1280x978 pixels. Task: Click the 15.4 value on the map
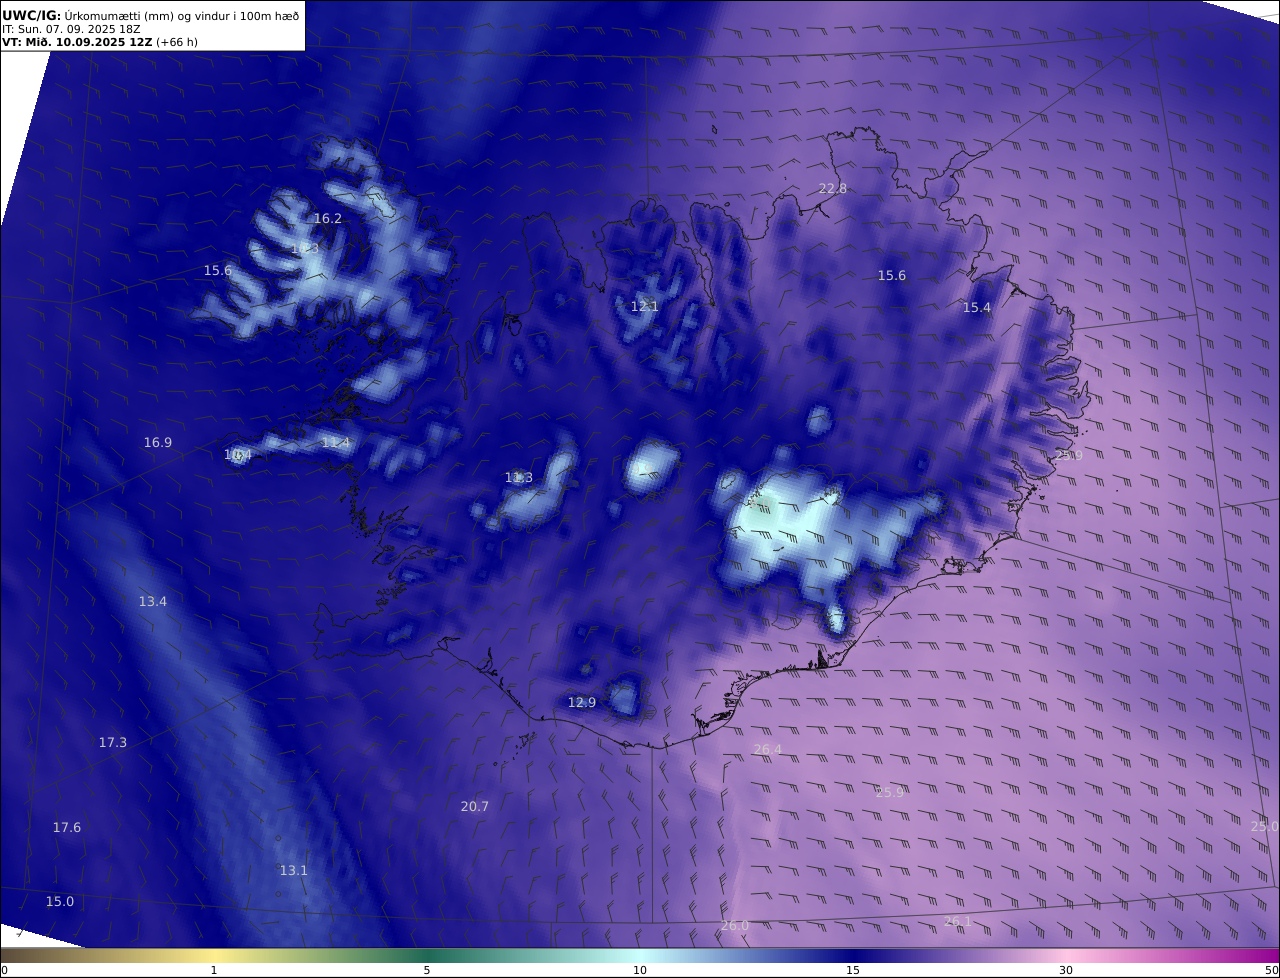(x=977, y=308)
